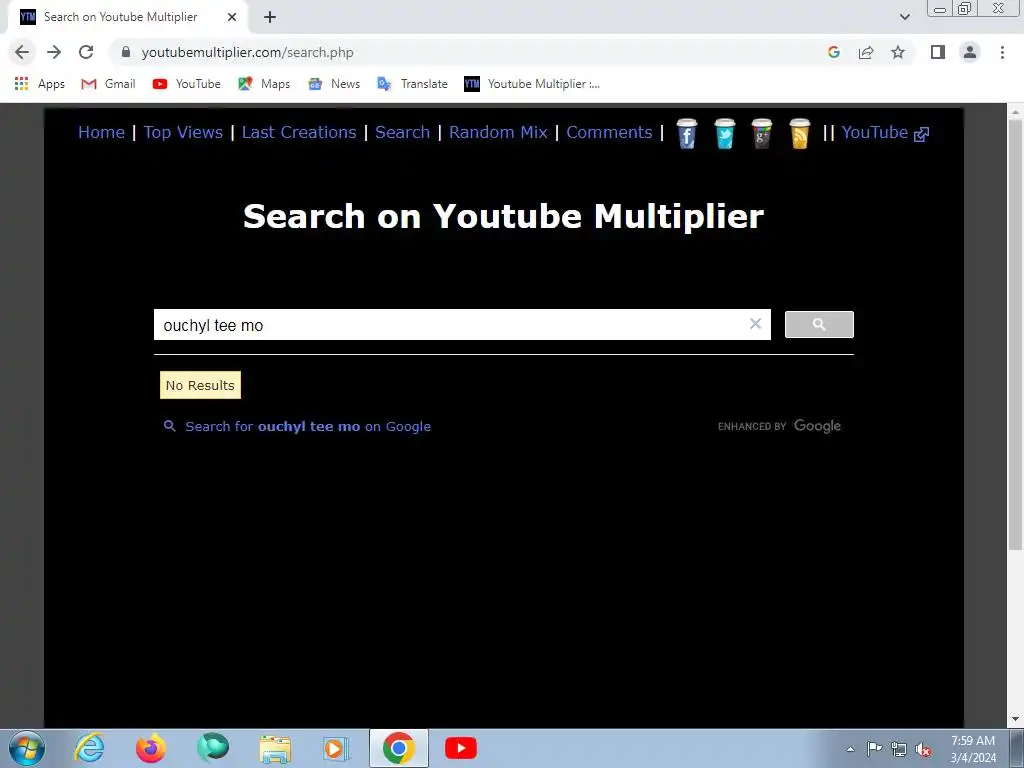The image size is (1024, 768).
Task: Click the browser forward arrow
Action: coord(54,52)
